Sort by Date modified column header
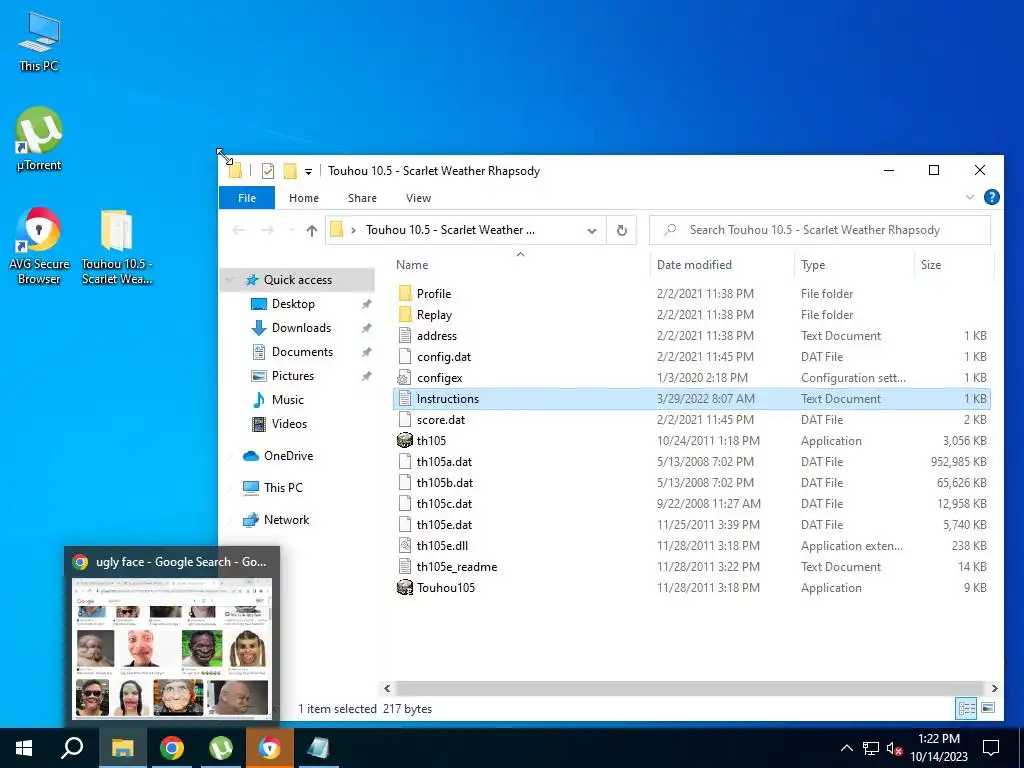The image size is (1024, 768). tap(694, 264)
